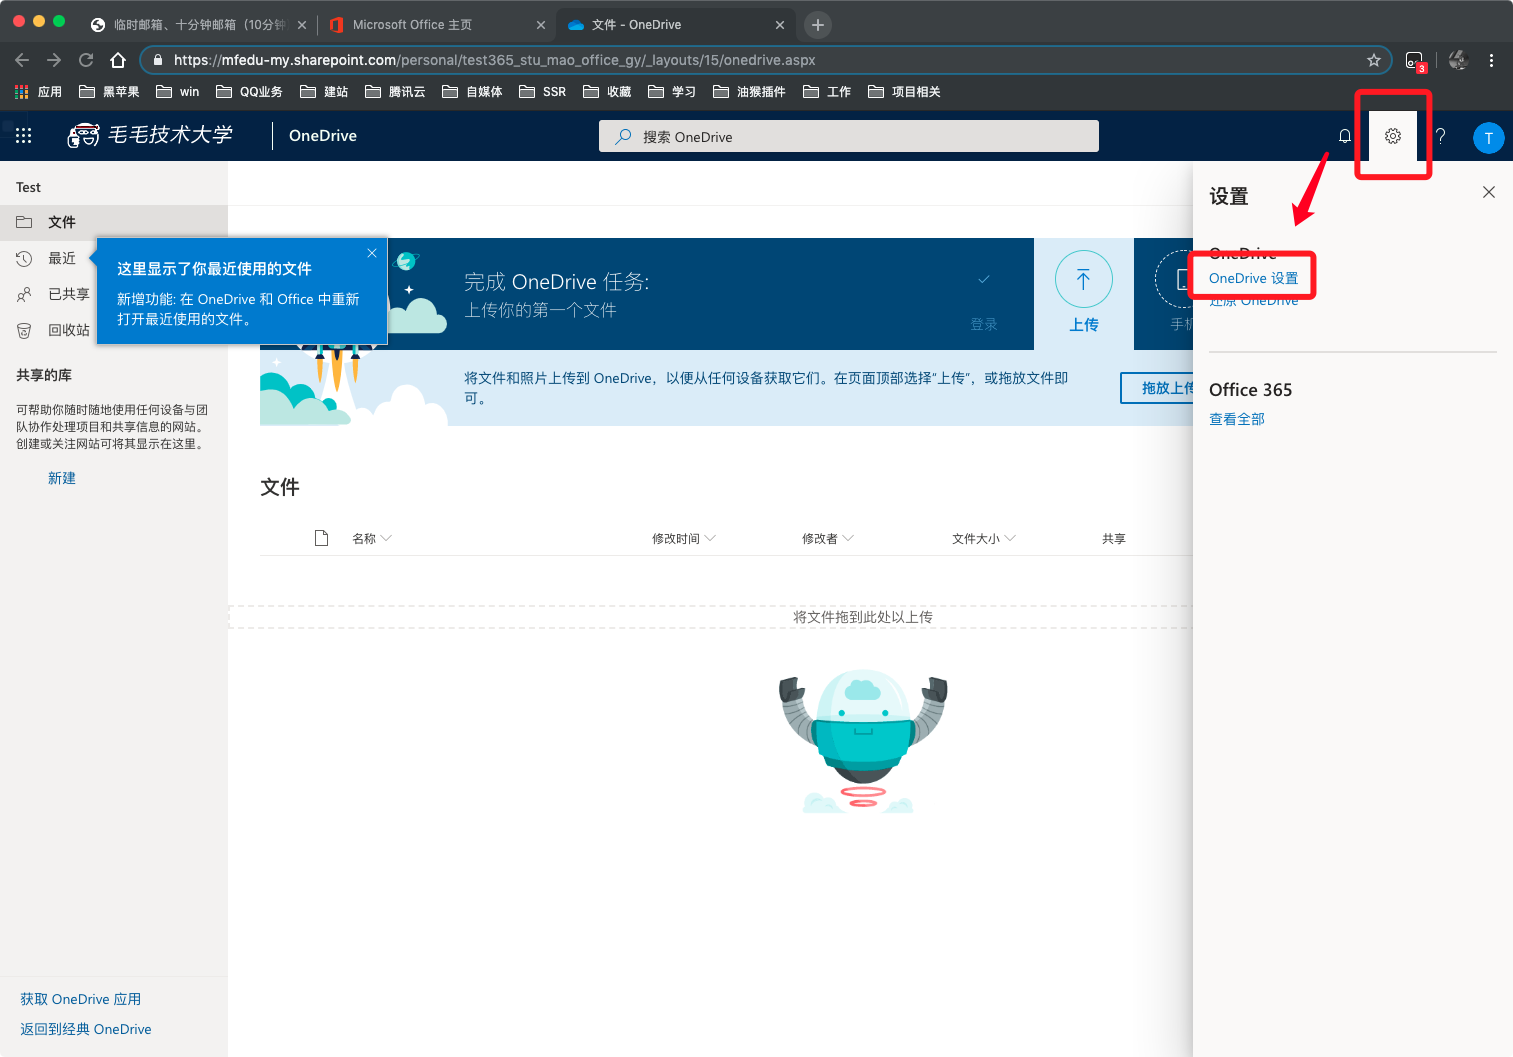This screenshot has width=1513, height=1057.
Task: Open the account avatar T menu
Action: tap(1489, 138)
